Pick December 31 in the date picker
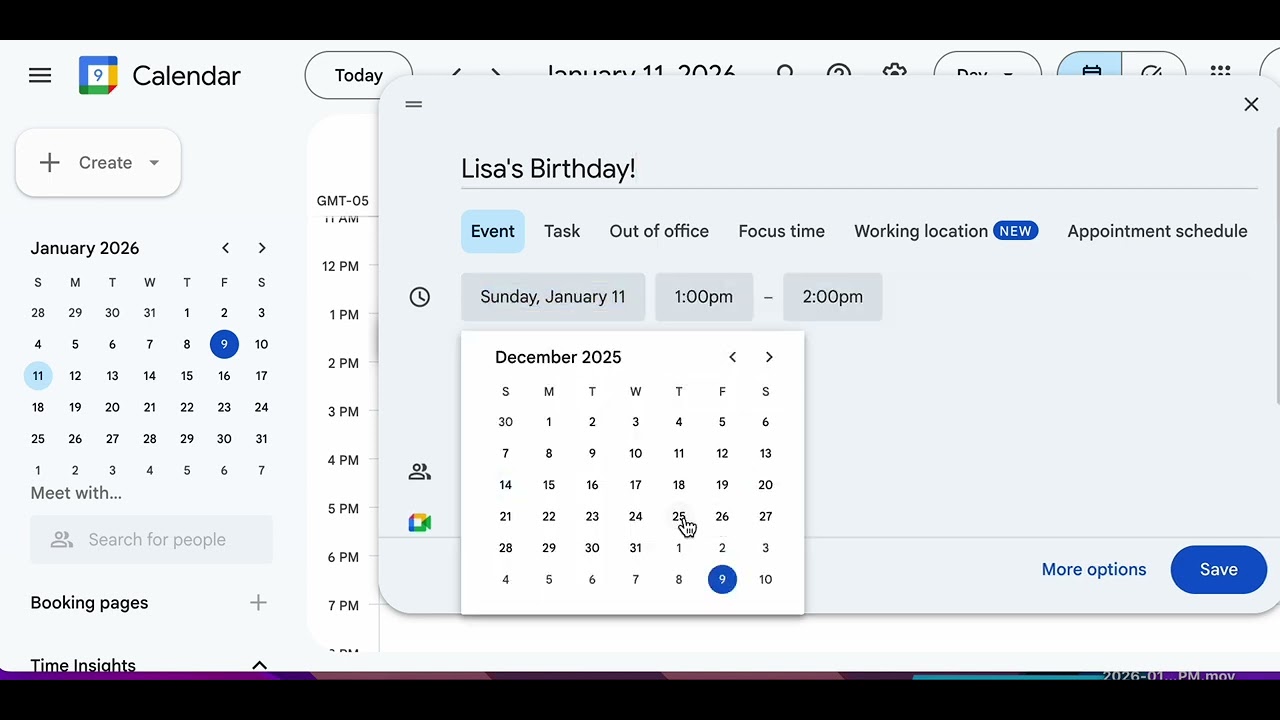1280x720 pixels. [x=636, y=548]
